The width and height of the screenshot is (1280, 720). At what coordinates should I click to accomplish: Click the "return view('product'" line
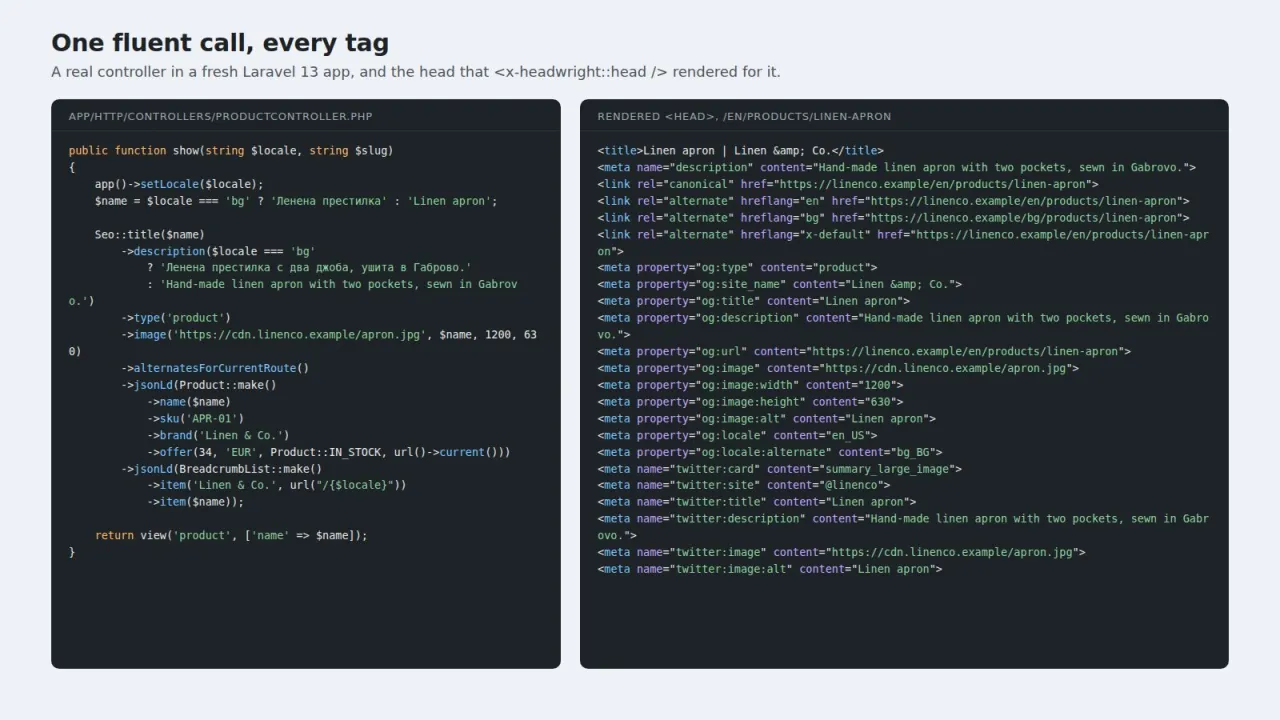point(231,536)
